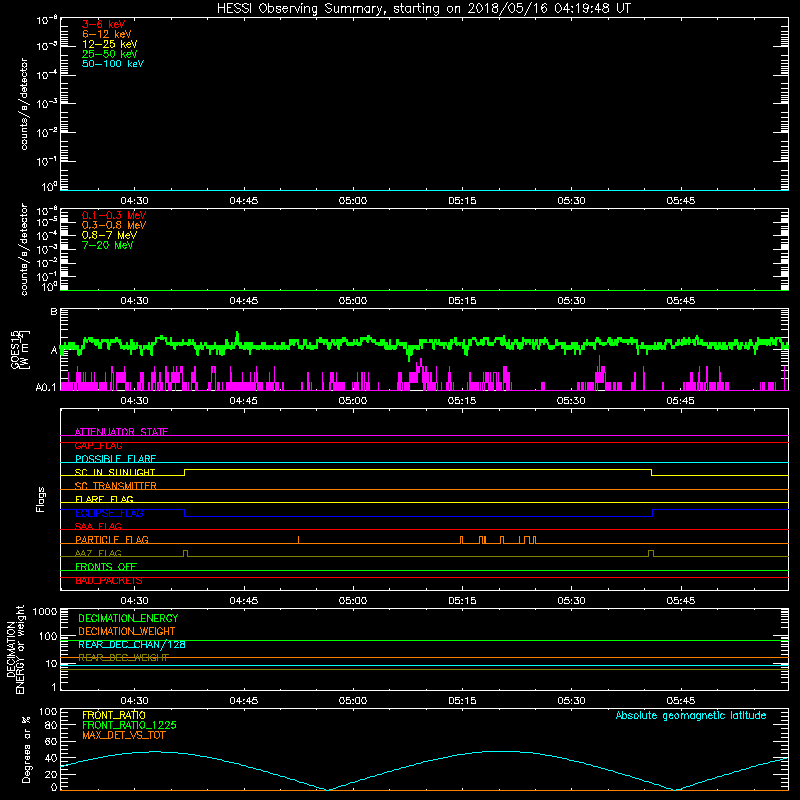Click the A47_FLAG pulse near 04:37
This screenshot has height=800, width=800.
186,554
